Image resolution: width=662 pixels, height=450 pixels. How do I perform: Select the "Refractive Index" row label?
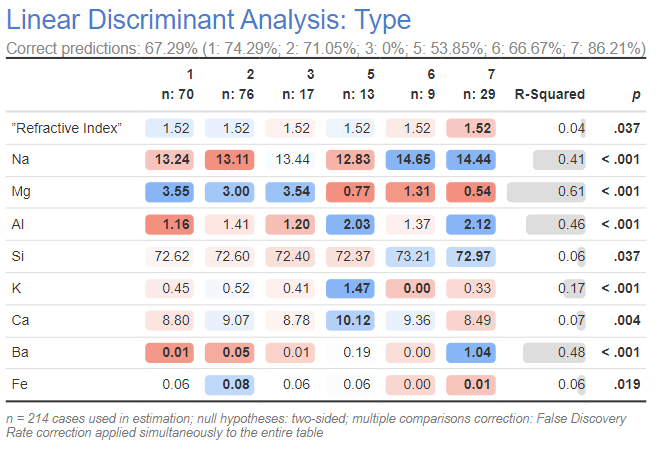pos(67,128)
